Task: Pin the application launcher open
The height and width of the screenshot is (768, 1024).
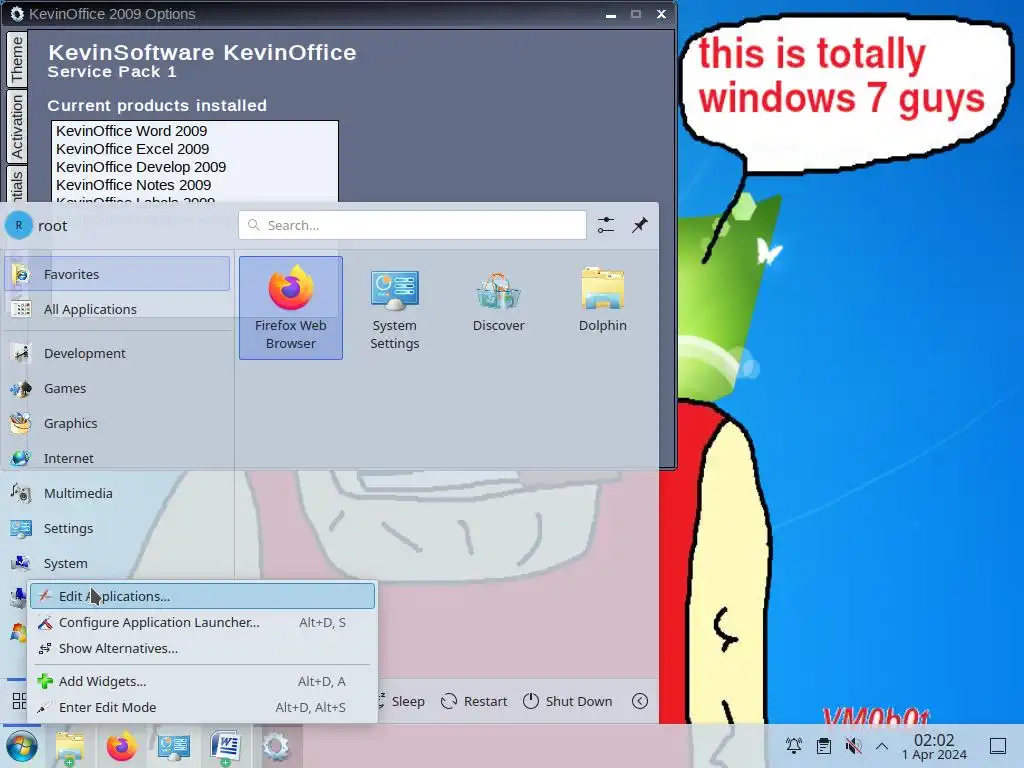Action: pos(639,225)
